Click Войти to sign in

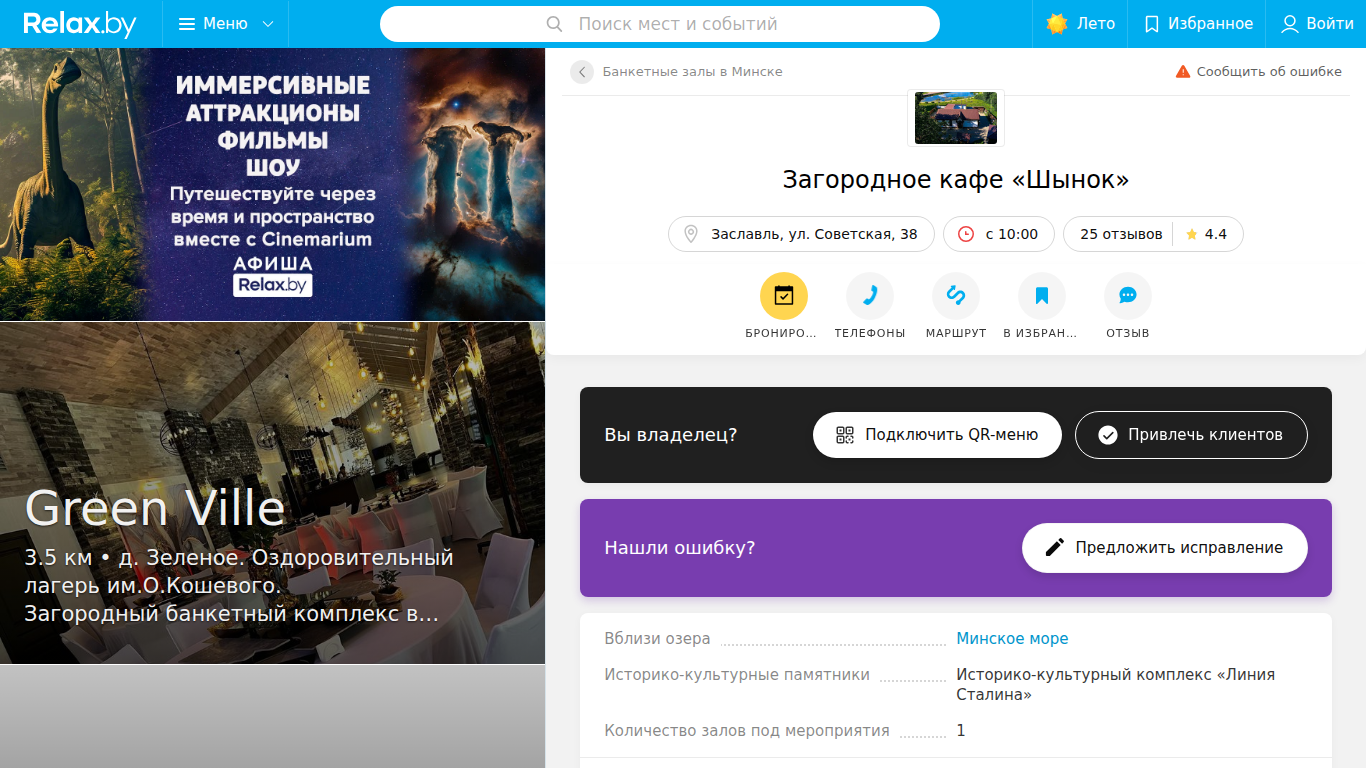(1316, 24)
